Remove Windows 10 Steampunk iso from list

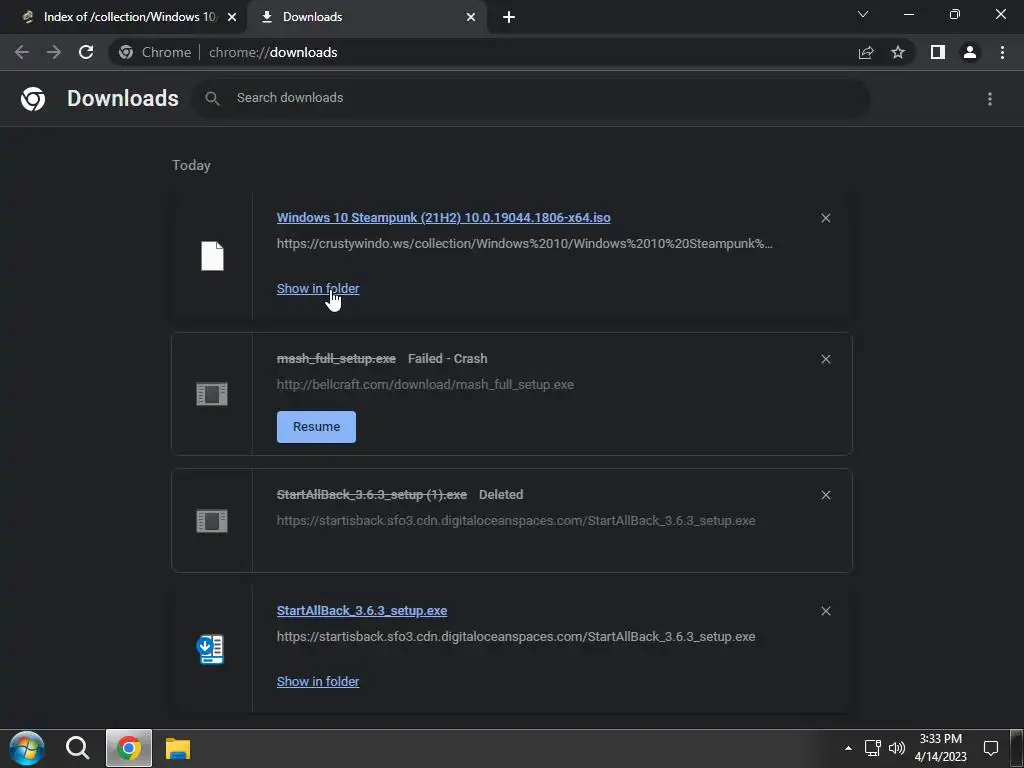[825, 218]
